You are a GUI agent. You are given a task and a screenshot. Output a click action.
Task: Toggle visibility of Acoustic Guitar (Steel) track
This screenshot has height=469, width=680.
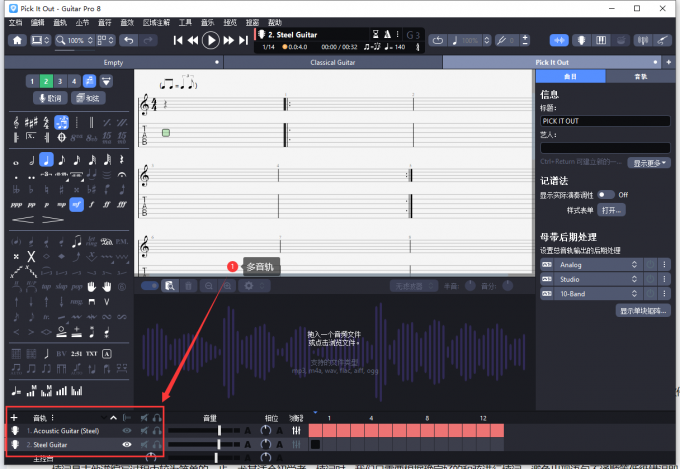[127, 430]
